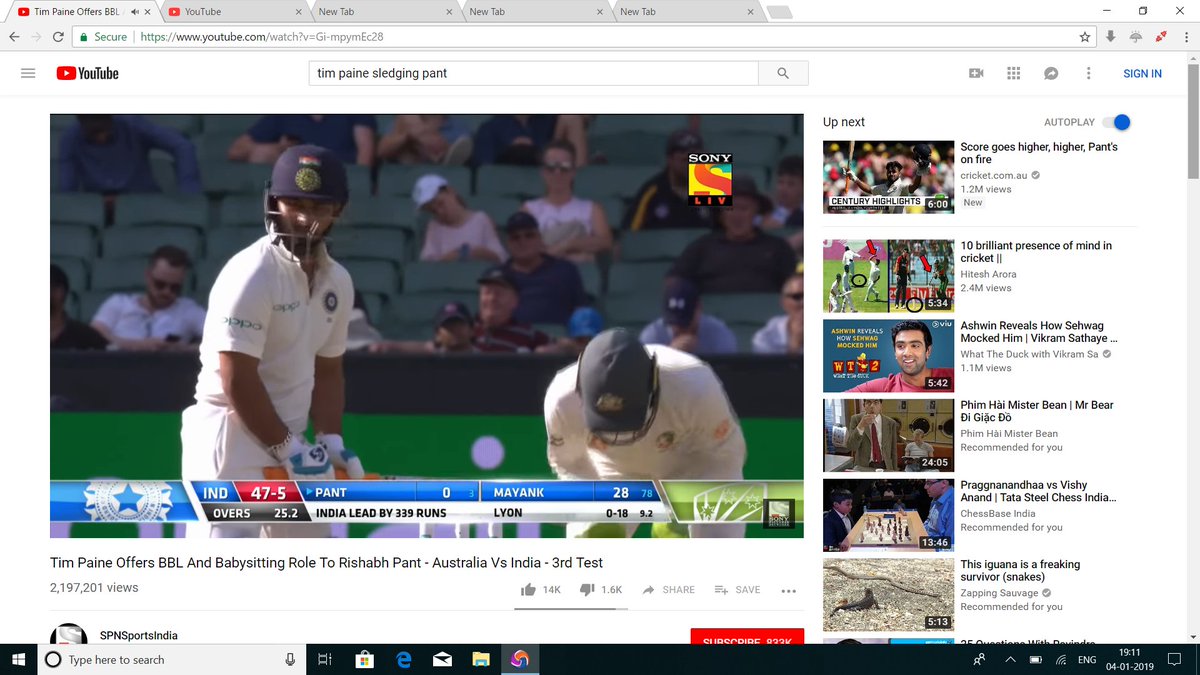The height and width of the screenshot is (675, 1200).
Task: Click the Windows 'Type here to search' box
Action: pyautogui.click(x=170, y=659)
